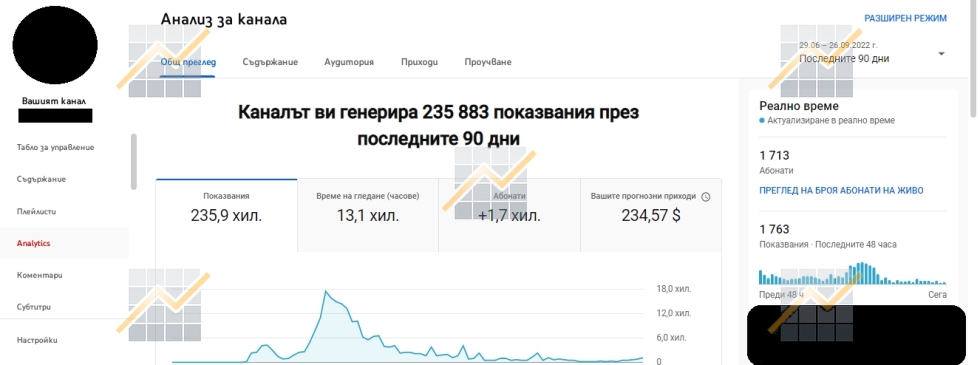Select the Абонати metric card

click(x=509, y=216)
